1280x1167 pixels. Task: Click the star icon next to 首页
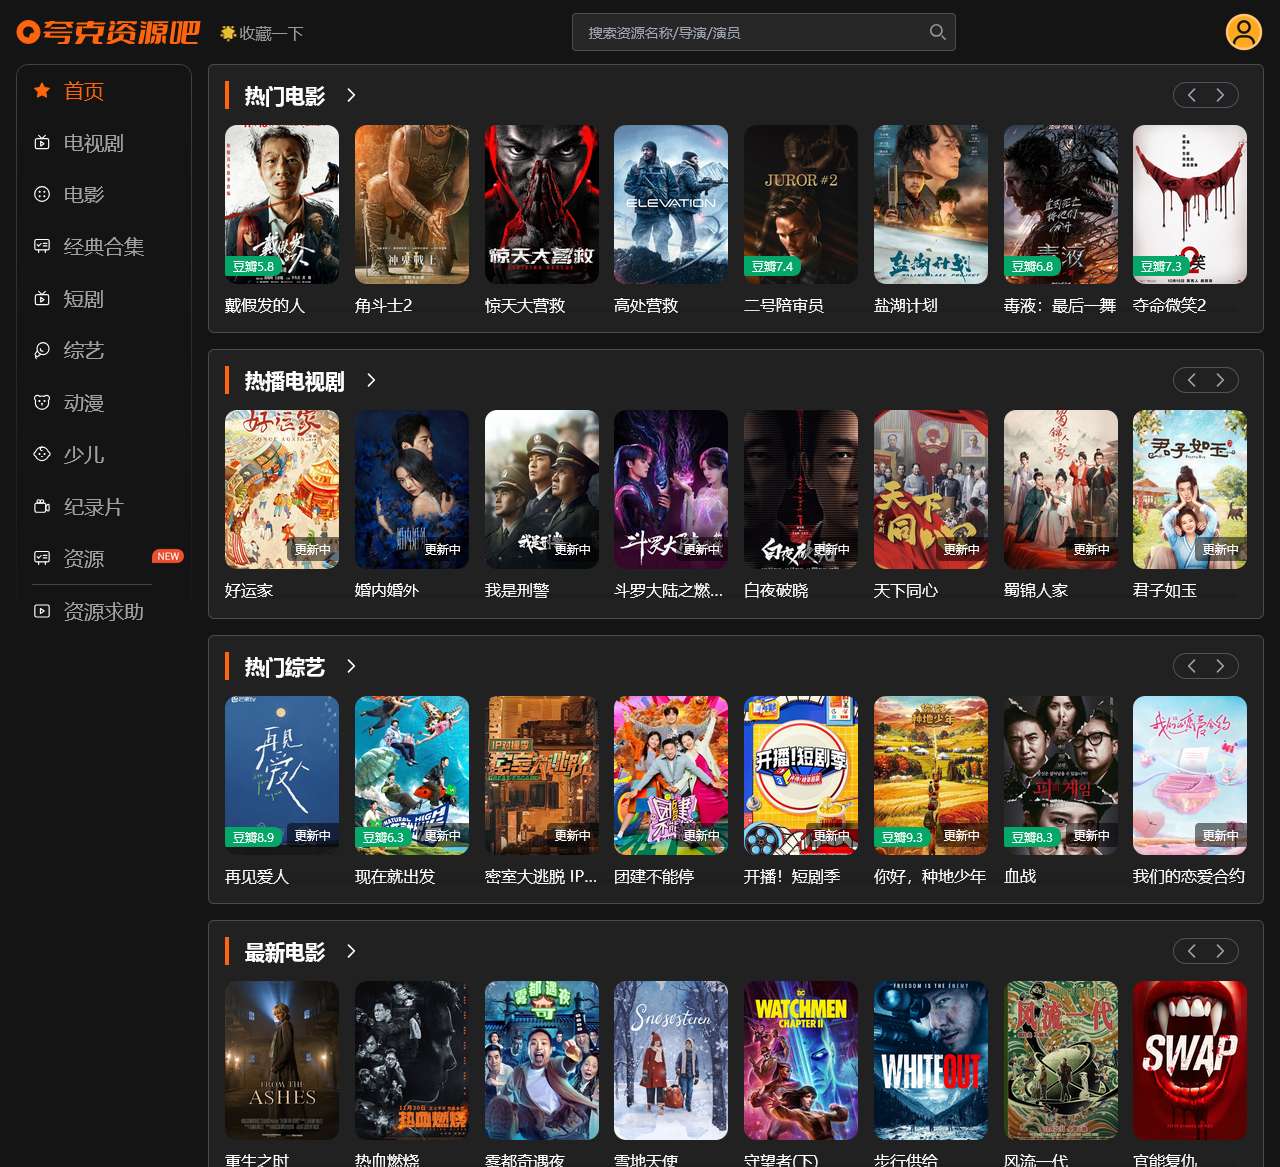tap(42, 91)
